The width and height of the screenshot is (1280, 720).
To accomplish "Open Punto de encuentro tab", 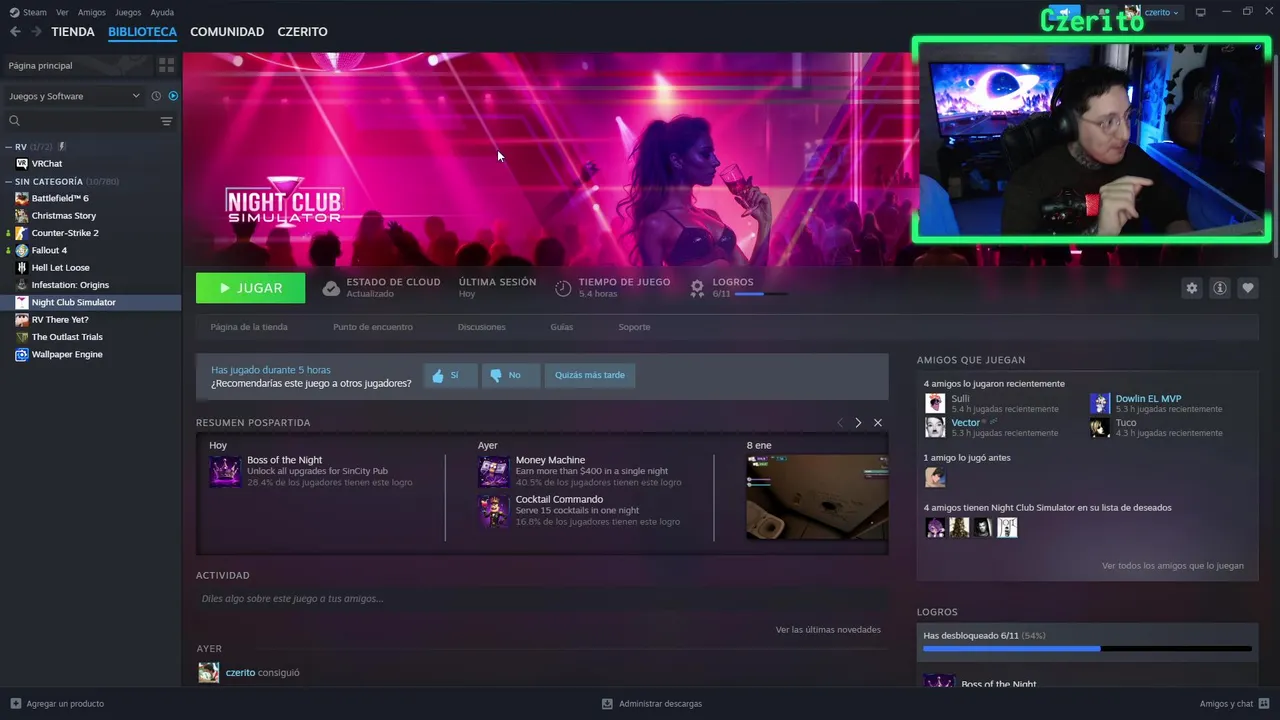I will coord(373,327).
